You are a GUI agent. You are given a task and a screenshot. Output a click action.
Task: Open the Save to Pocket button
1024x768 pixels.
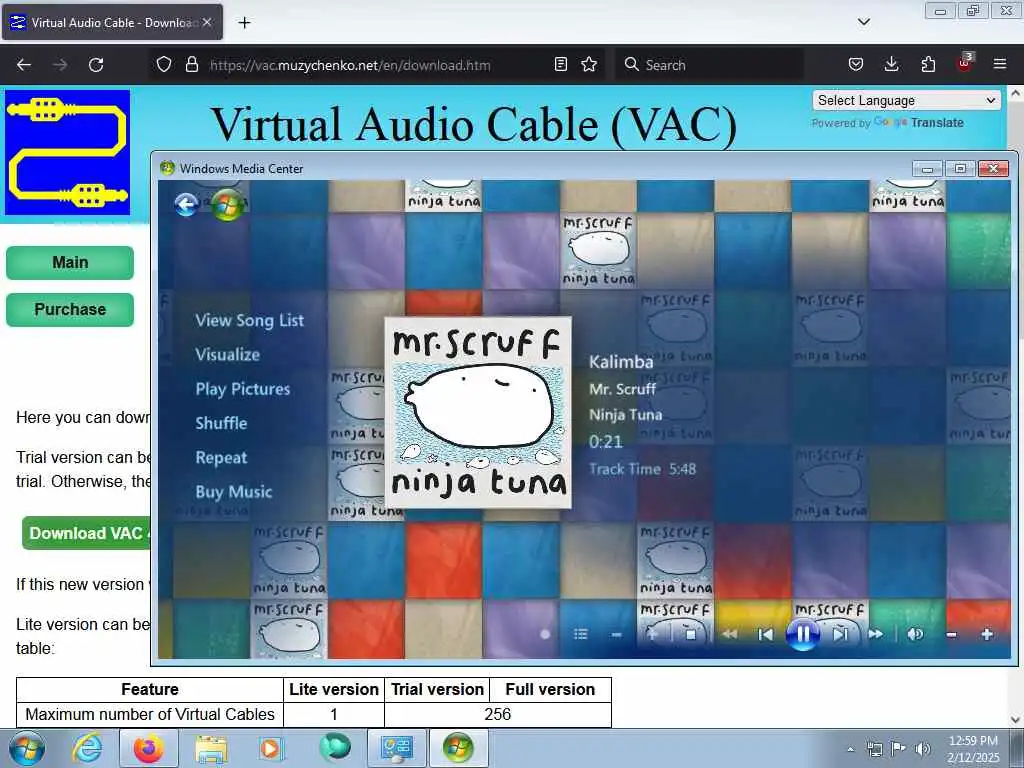point(856,65)
